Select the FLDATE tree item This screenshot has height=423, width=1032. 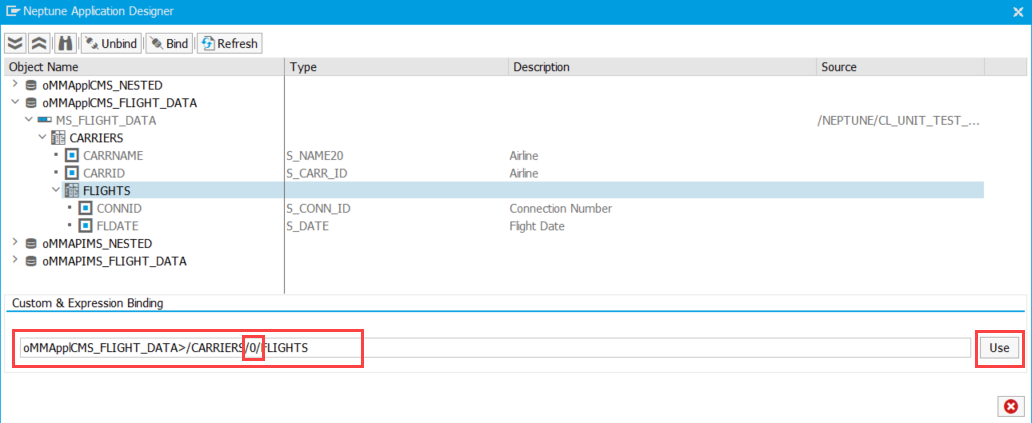tap(118, 226)
